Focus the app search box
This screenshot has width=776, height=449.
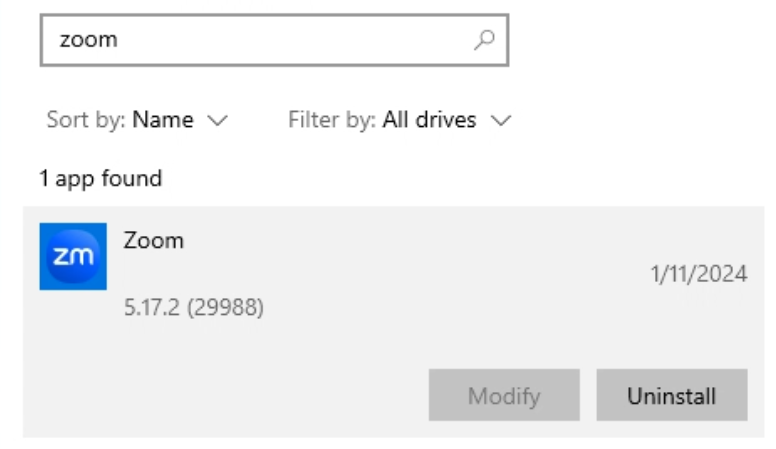[x=270, y=40]
